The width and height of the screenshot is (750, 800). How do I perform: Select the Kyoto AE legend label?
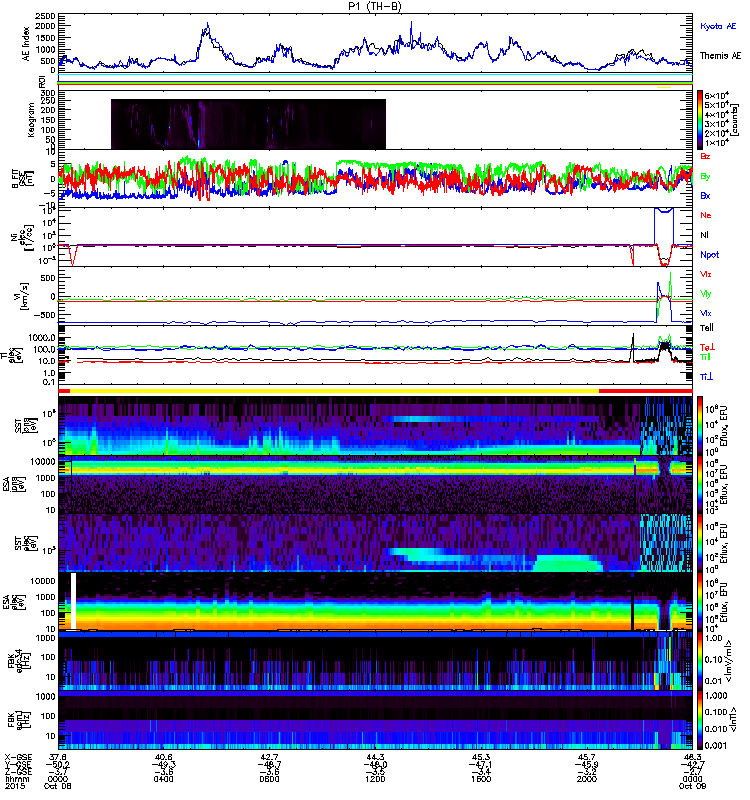(x=718, y=26)
